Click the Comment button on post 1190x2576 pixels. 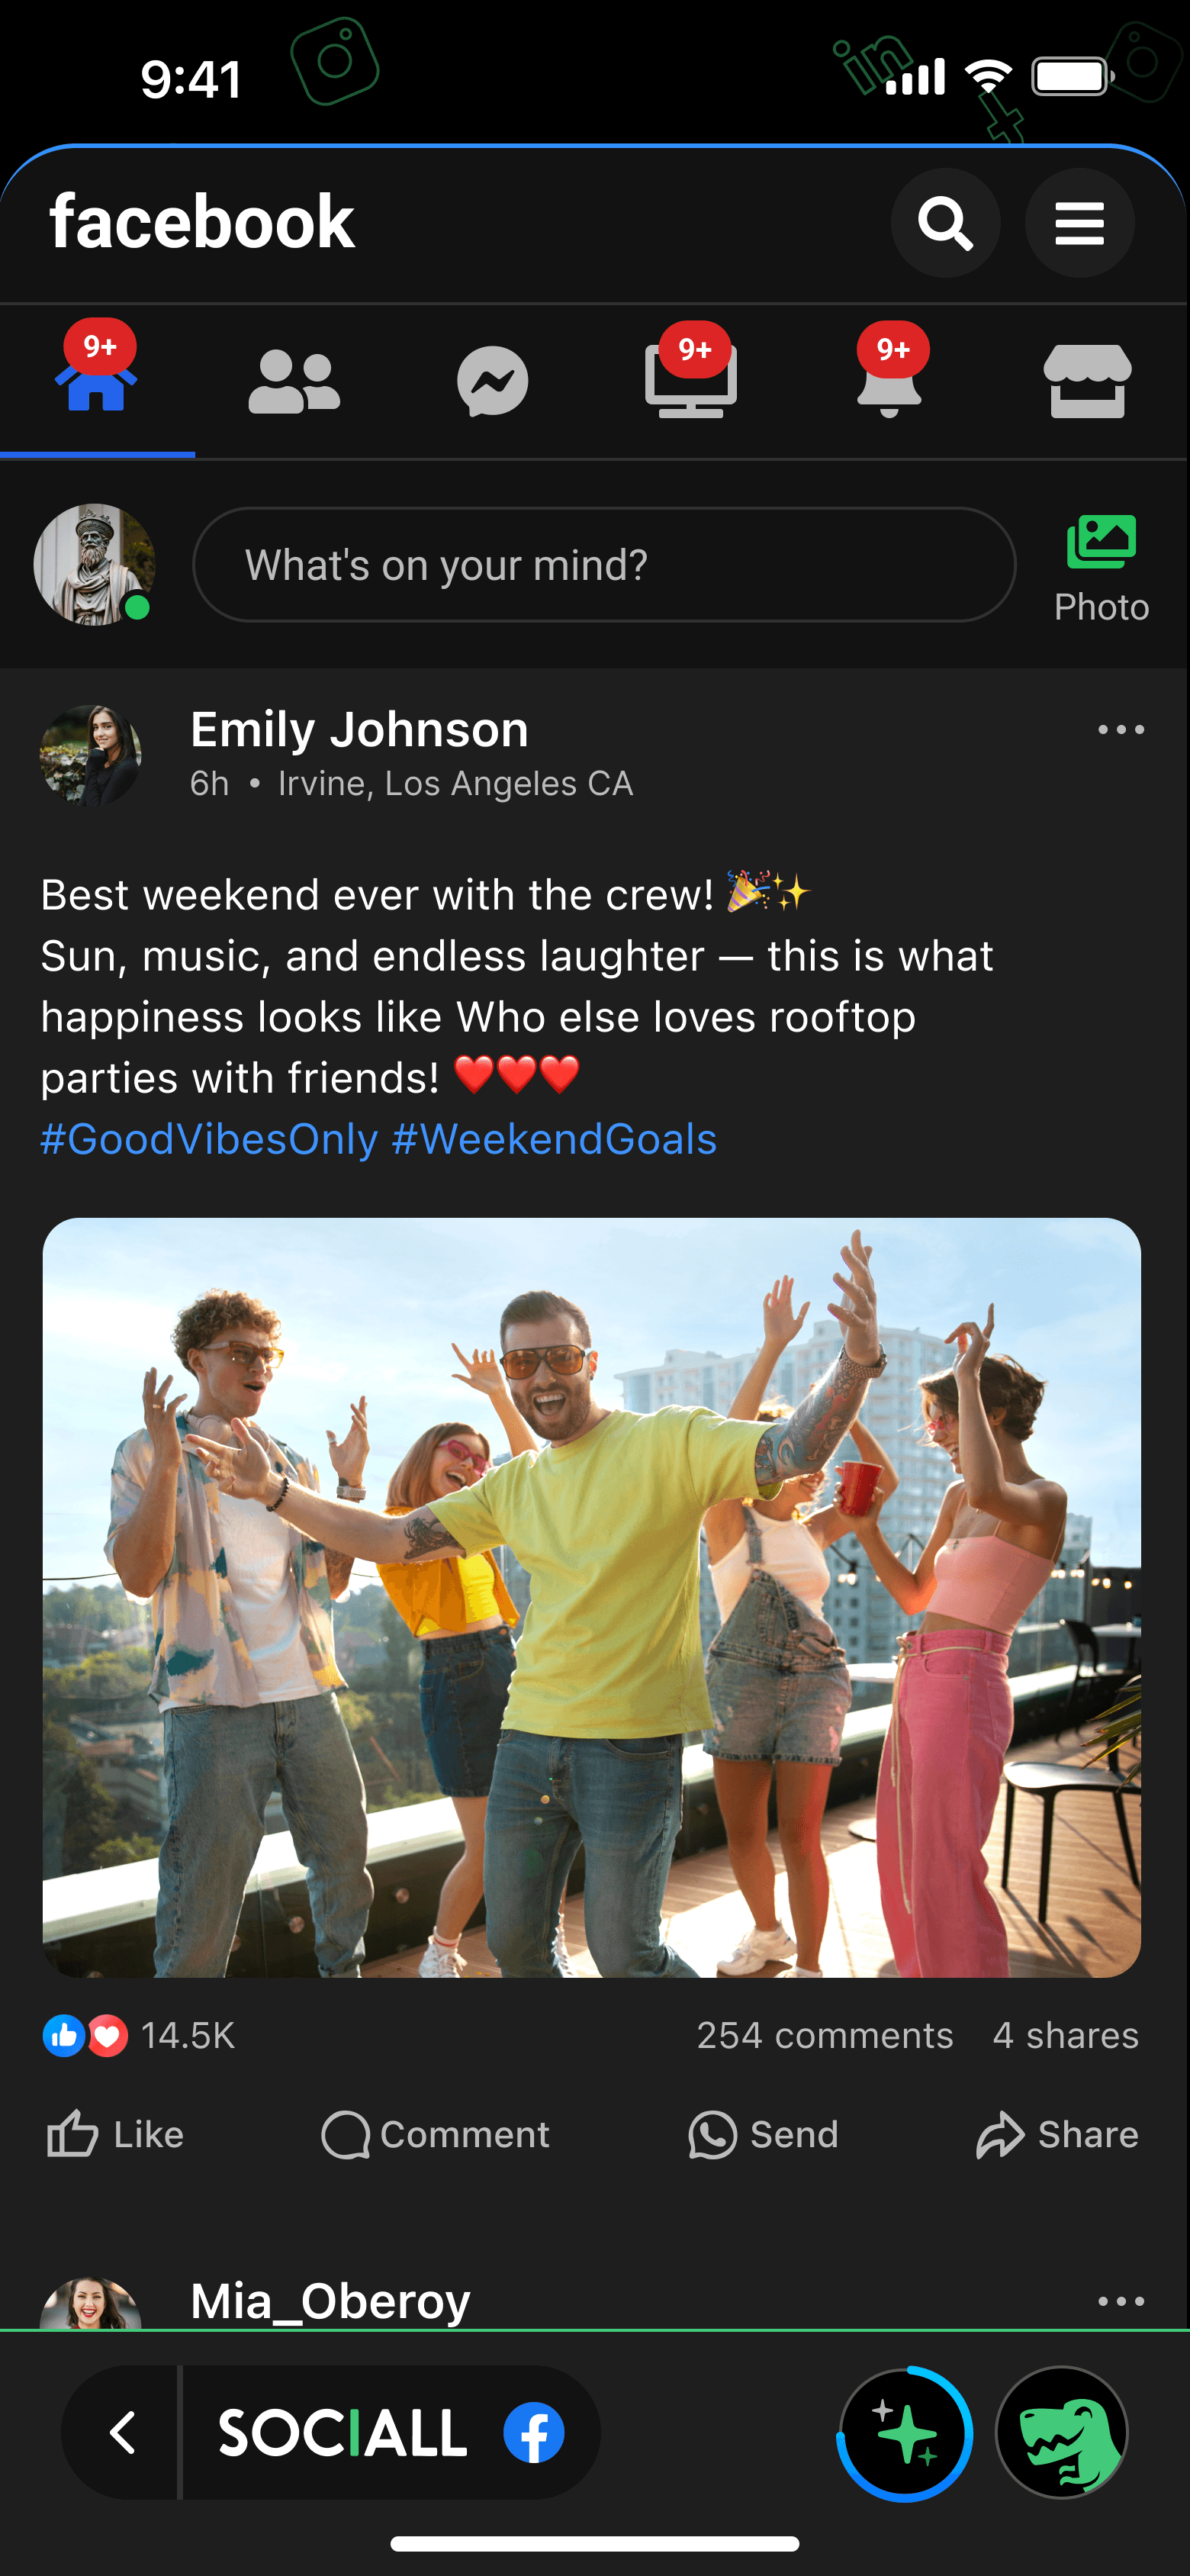[x=435, y=2134]
